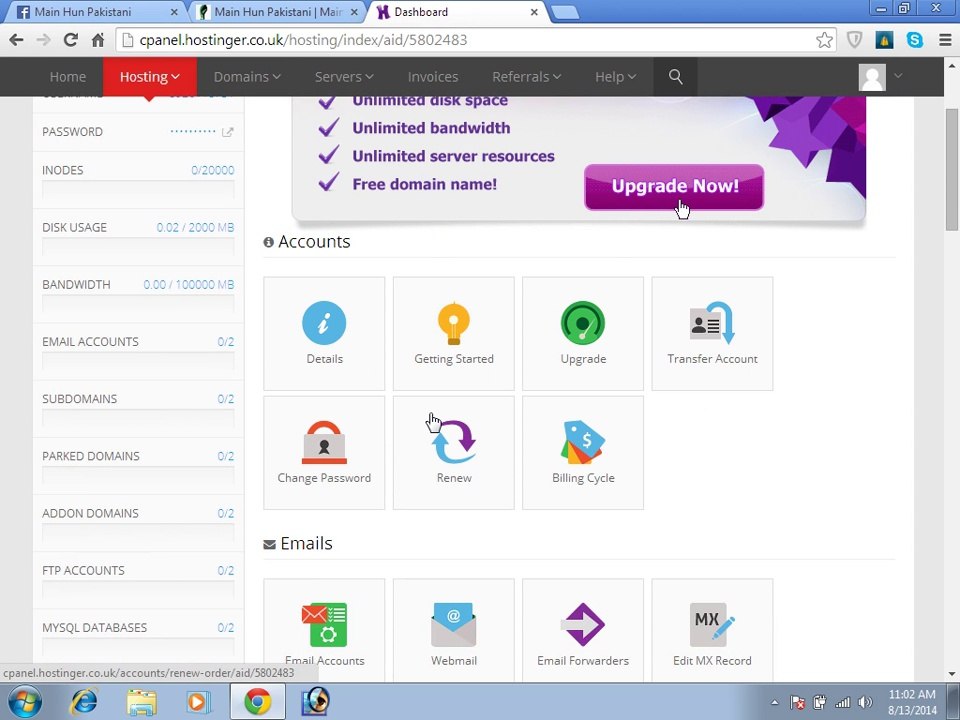Close the Dashboard browser tab

tap(534, 12)
